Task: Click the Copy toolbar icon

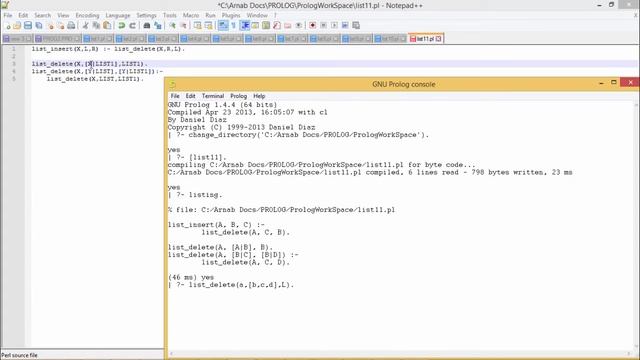Action: [96, 25]
